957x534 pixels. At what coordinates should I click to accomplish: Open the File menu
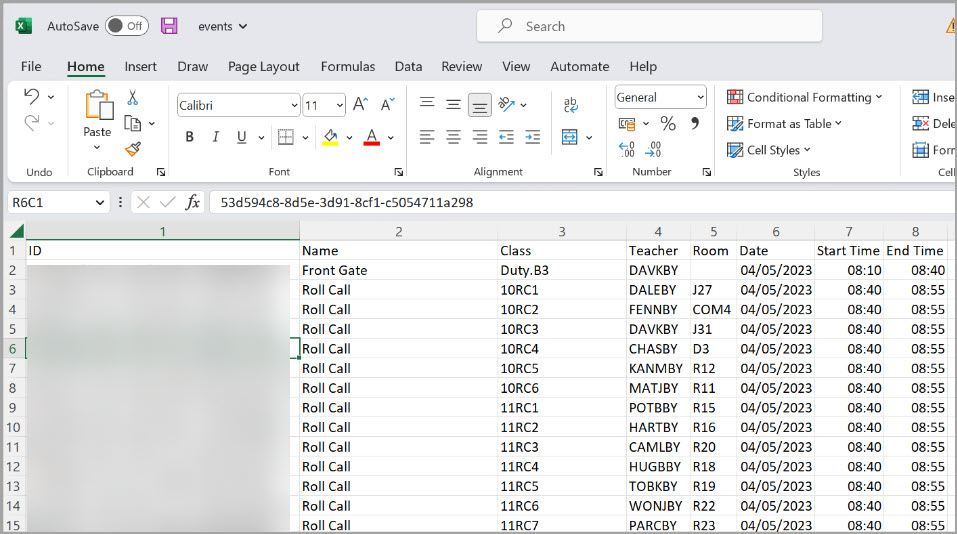[31, 67]
